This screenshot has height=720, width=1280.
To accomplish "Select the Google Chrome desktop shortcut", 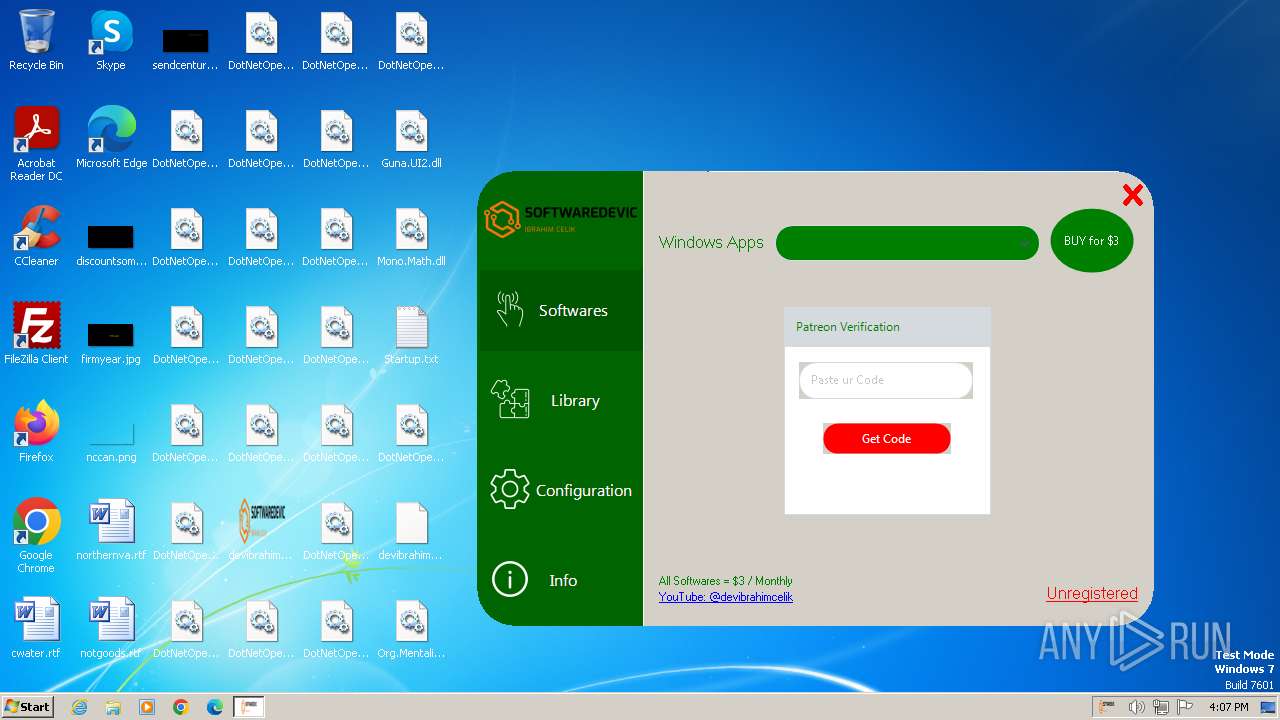I will coord(36,536).
